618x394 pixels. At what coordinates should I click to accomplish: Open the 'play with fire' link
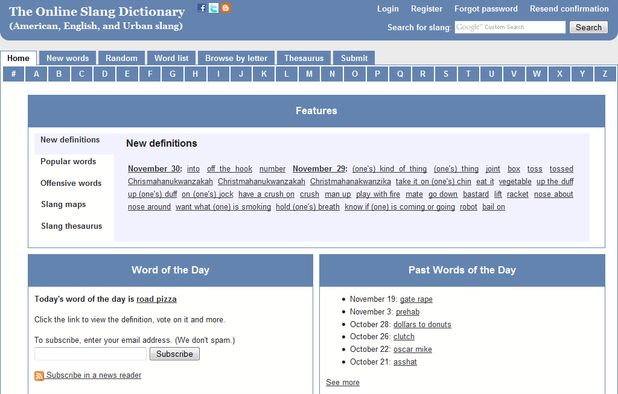click(378, 194)
